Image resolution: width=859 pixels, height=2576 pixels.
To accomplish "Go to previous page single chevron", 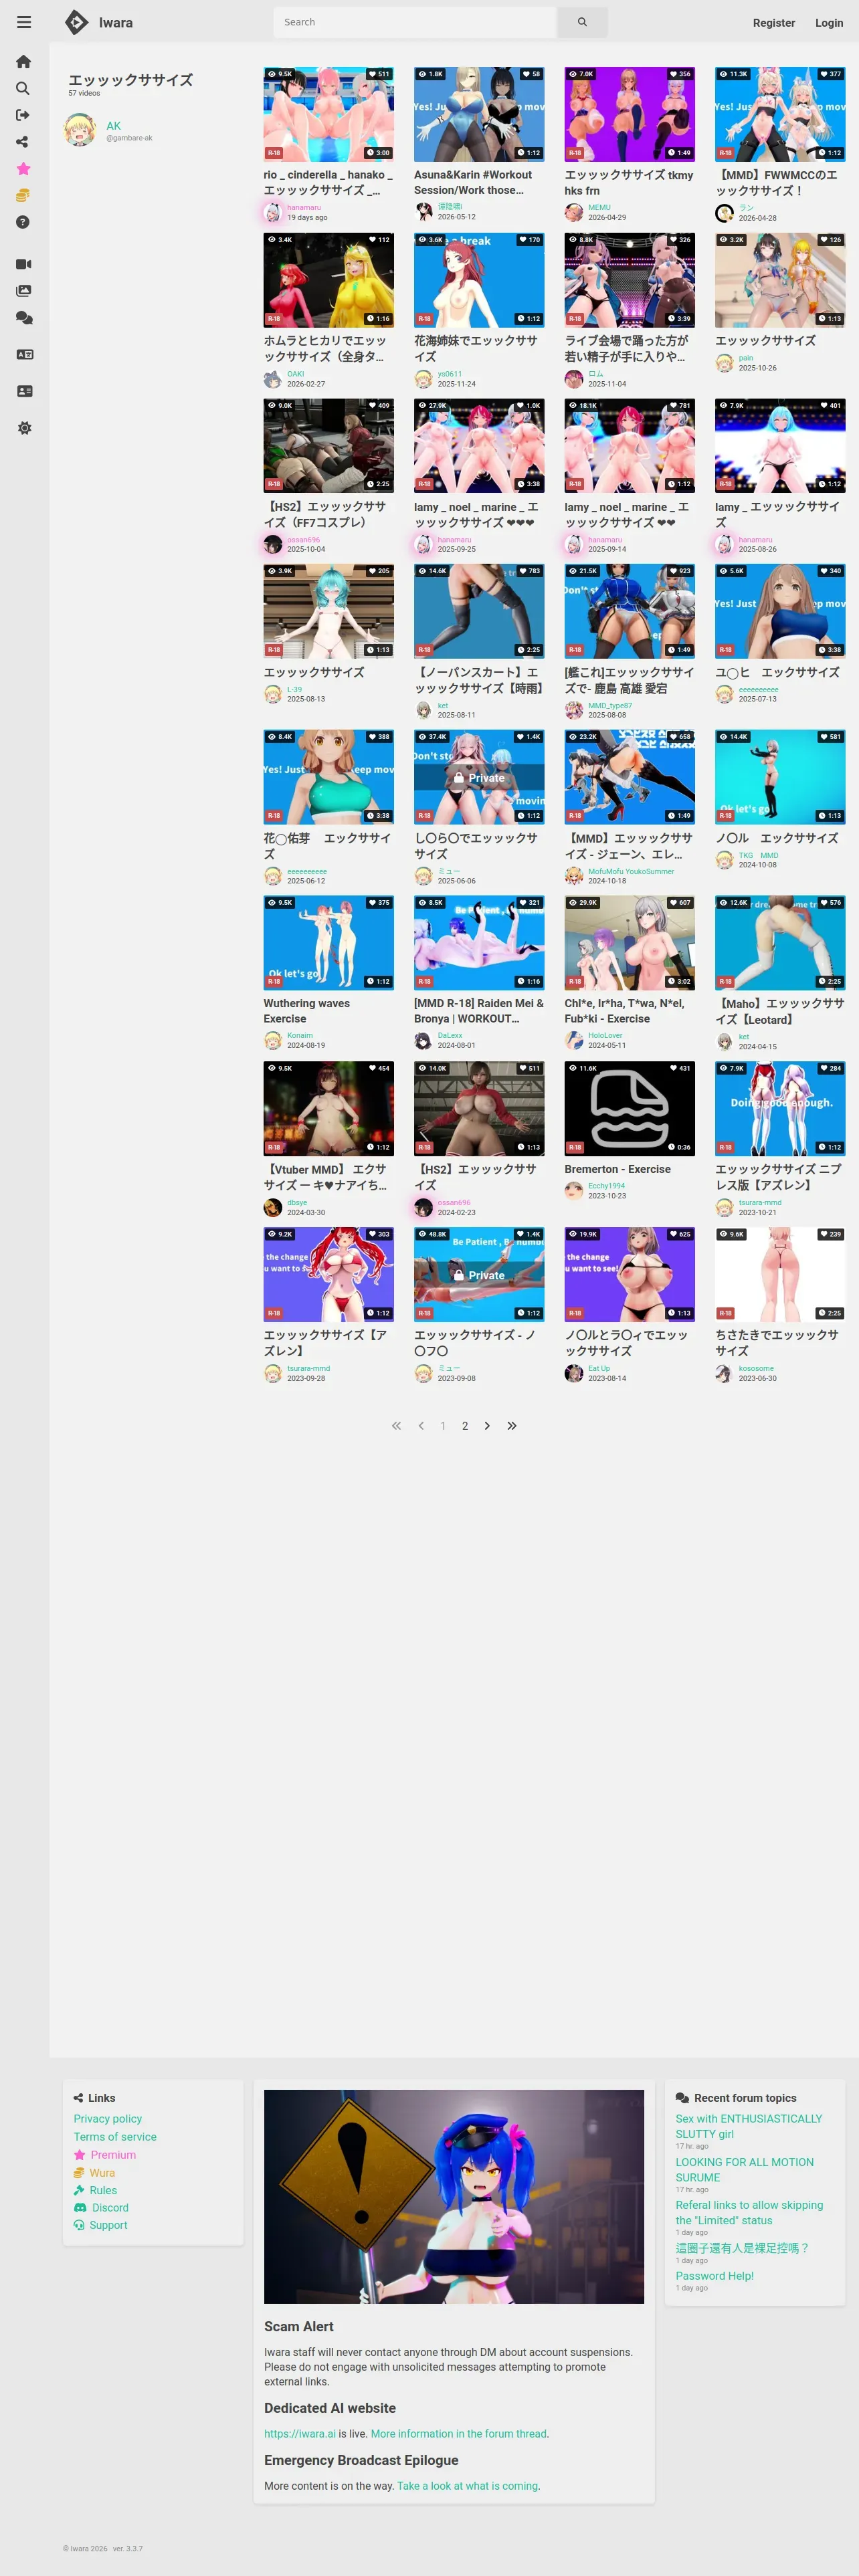I will [x=421, y=1426].
